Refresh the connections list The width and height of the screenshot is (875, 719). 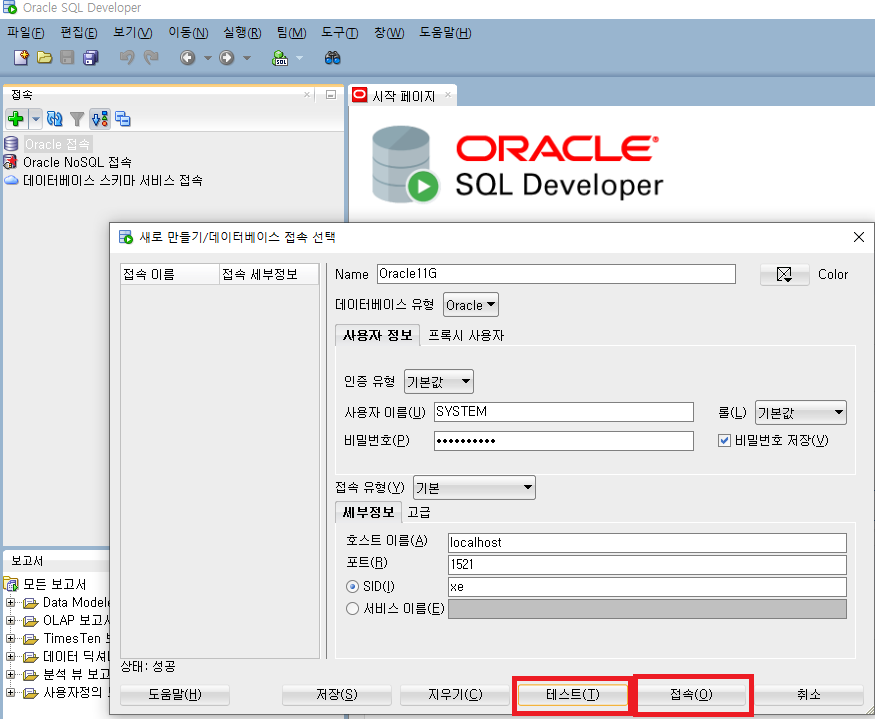coord(55,118)
